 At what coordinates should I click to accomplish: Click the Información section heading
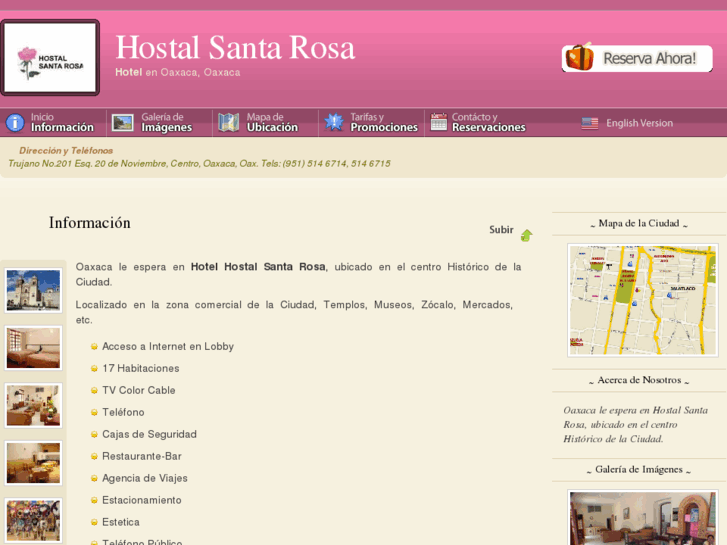click(x=89, y=223)
